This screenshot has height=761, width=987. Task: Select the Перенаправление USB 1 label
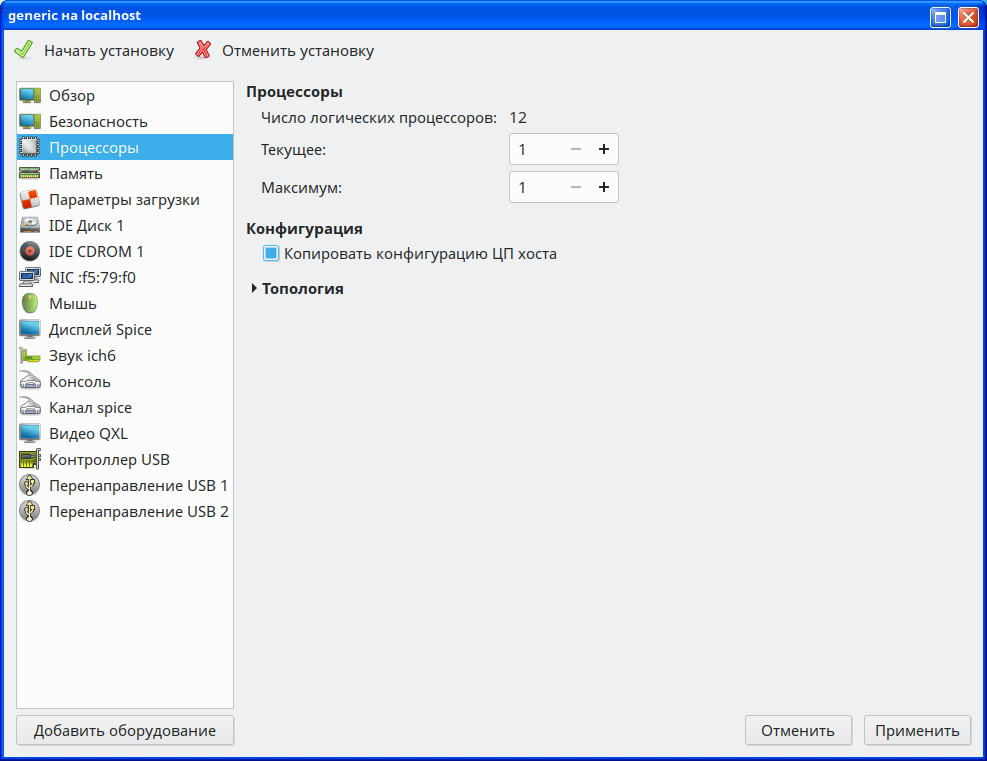(x=138, y=486)
